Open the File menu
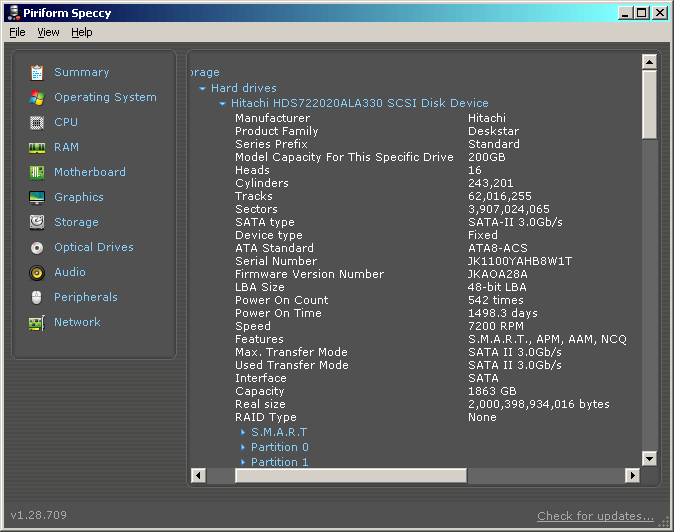The width and height of the screenshot is (674, 532). 17,32
